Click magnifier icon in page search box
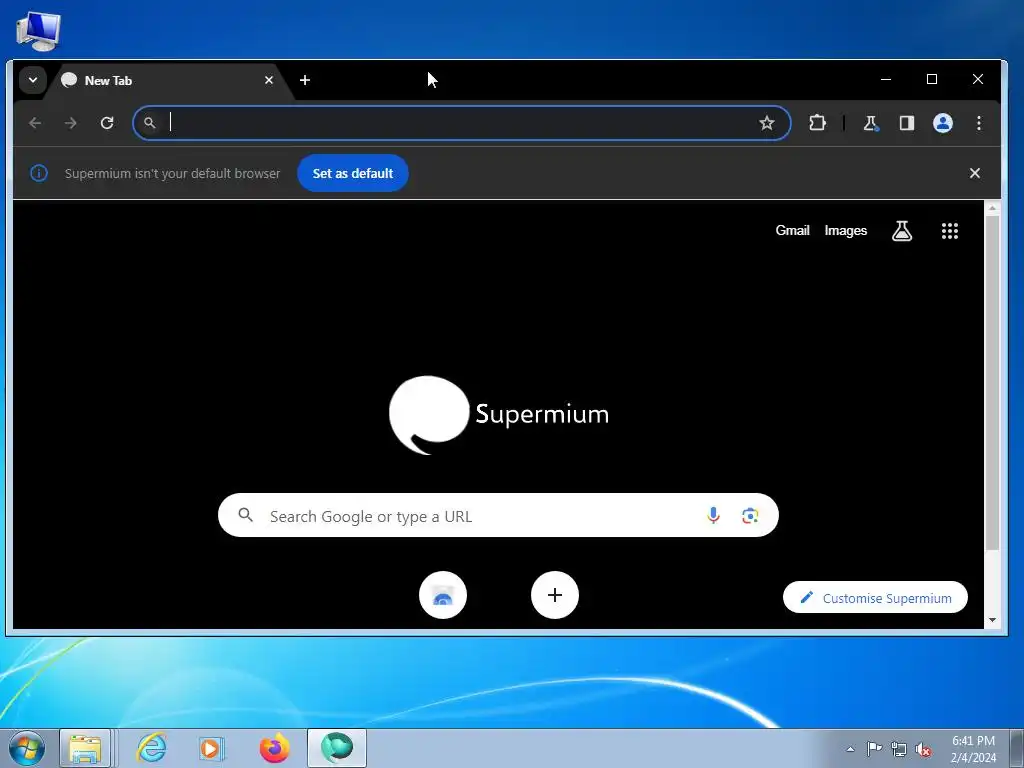The image size is (1024, 768). [246, 515]
